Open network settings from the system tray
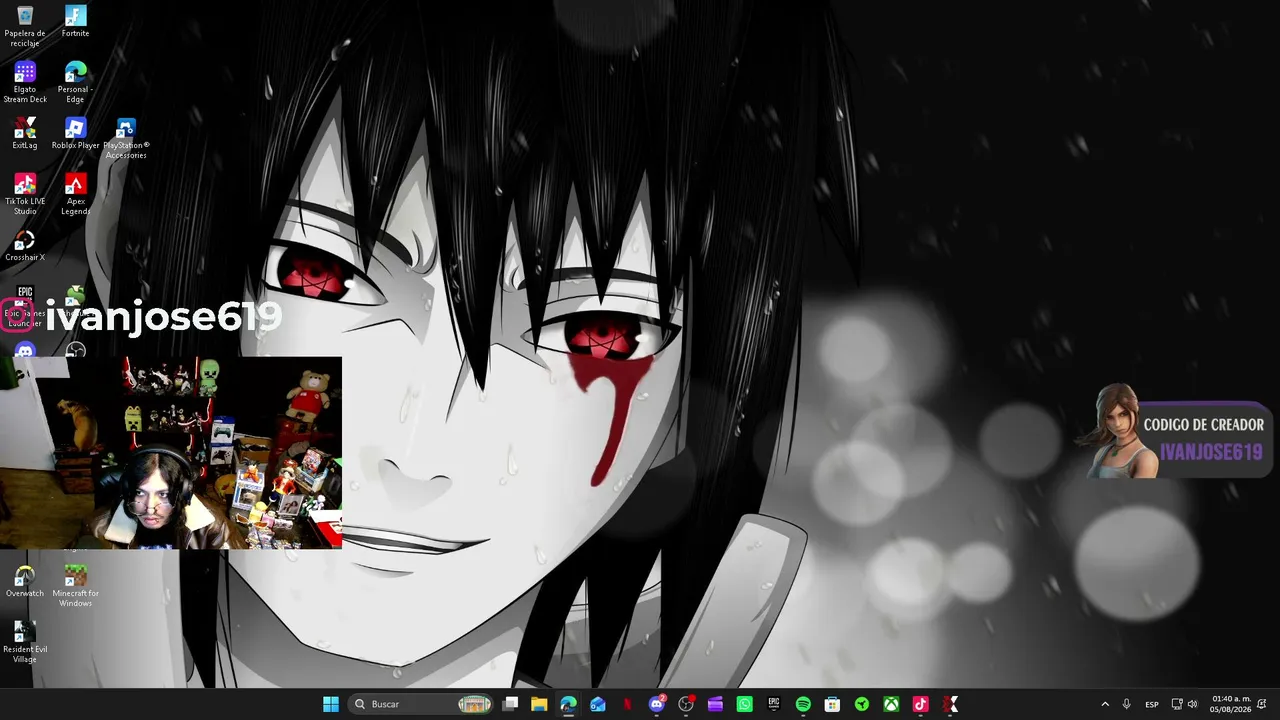This screenshot has height=720, width=1280. pyautogui.click(x=1177, y=704)
